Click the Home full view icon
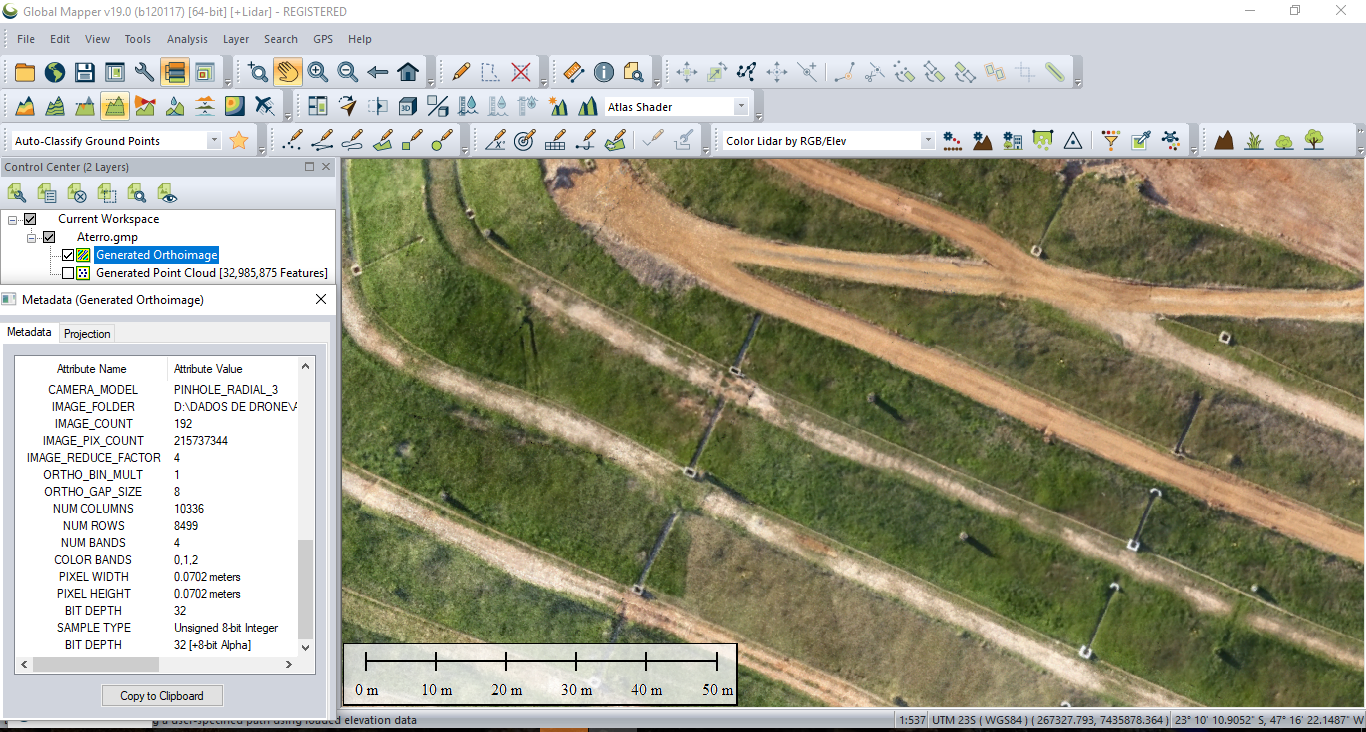 click(x=408, y=72)
